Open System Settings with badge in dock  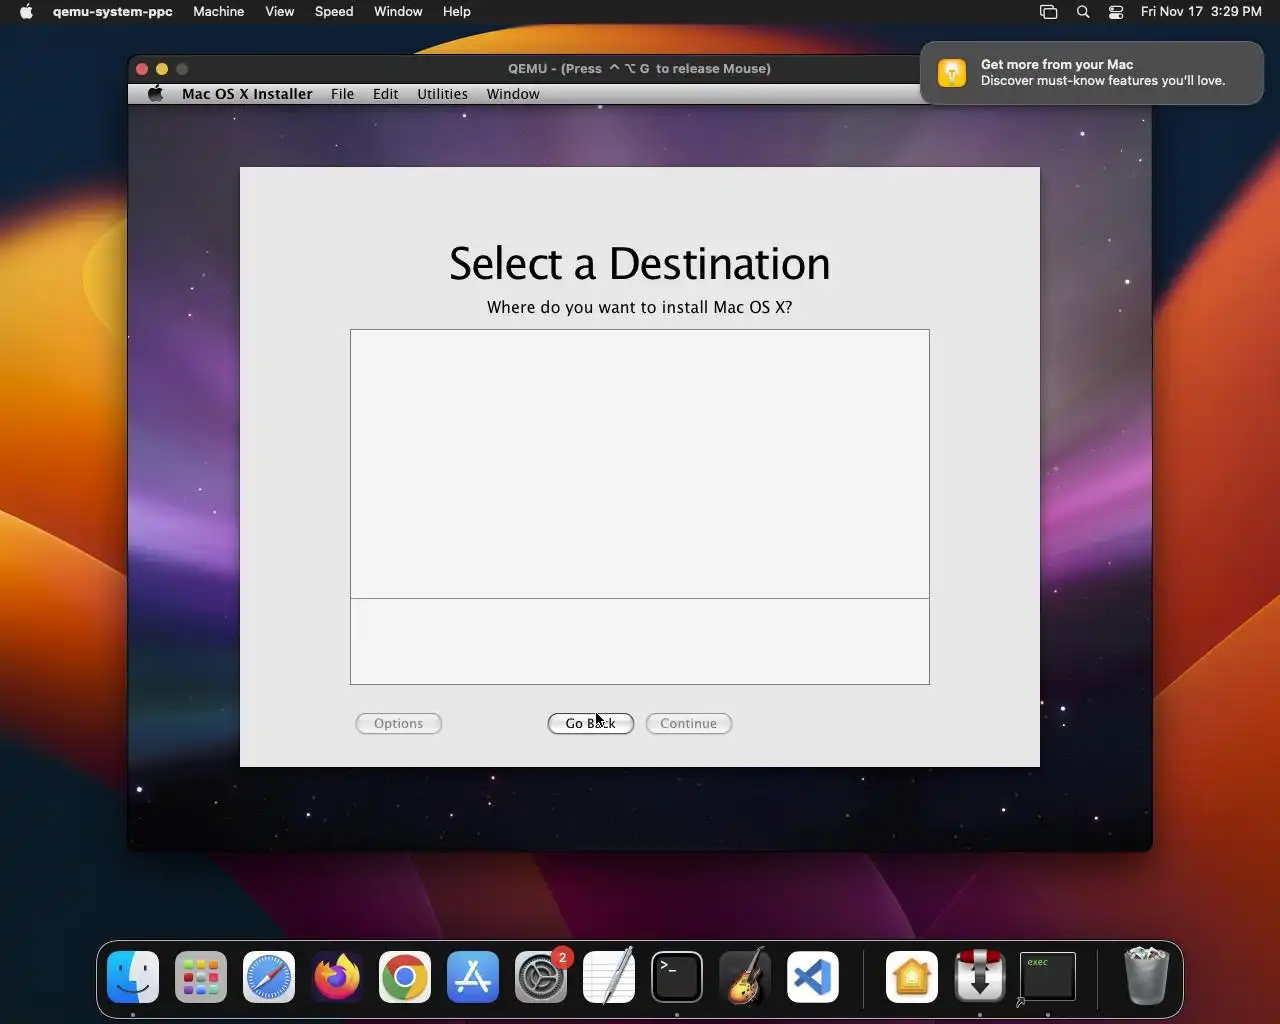(541, 977)
